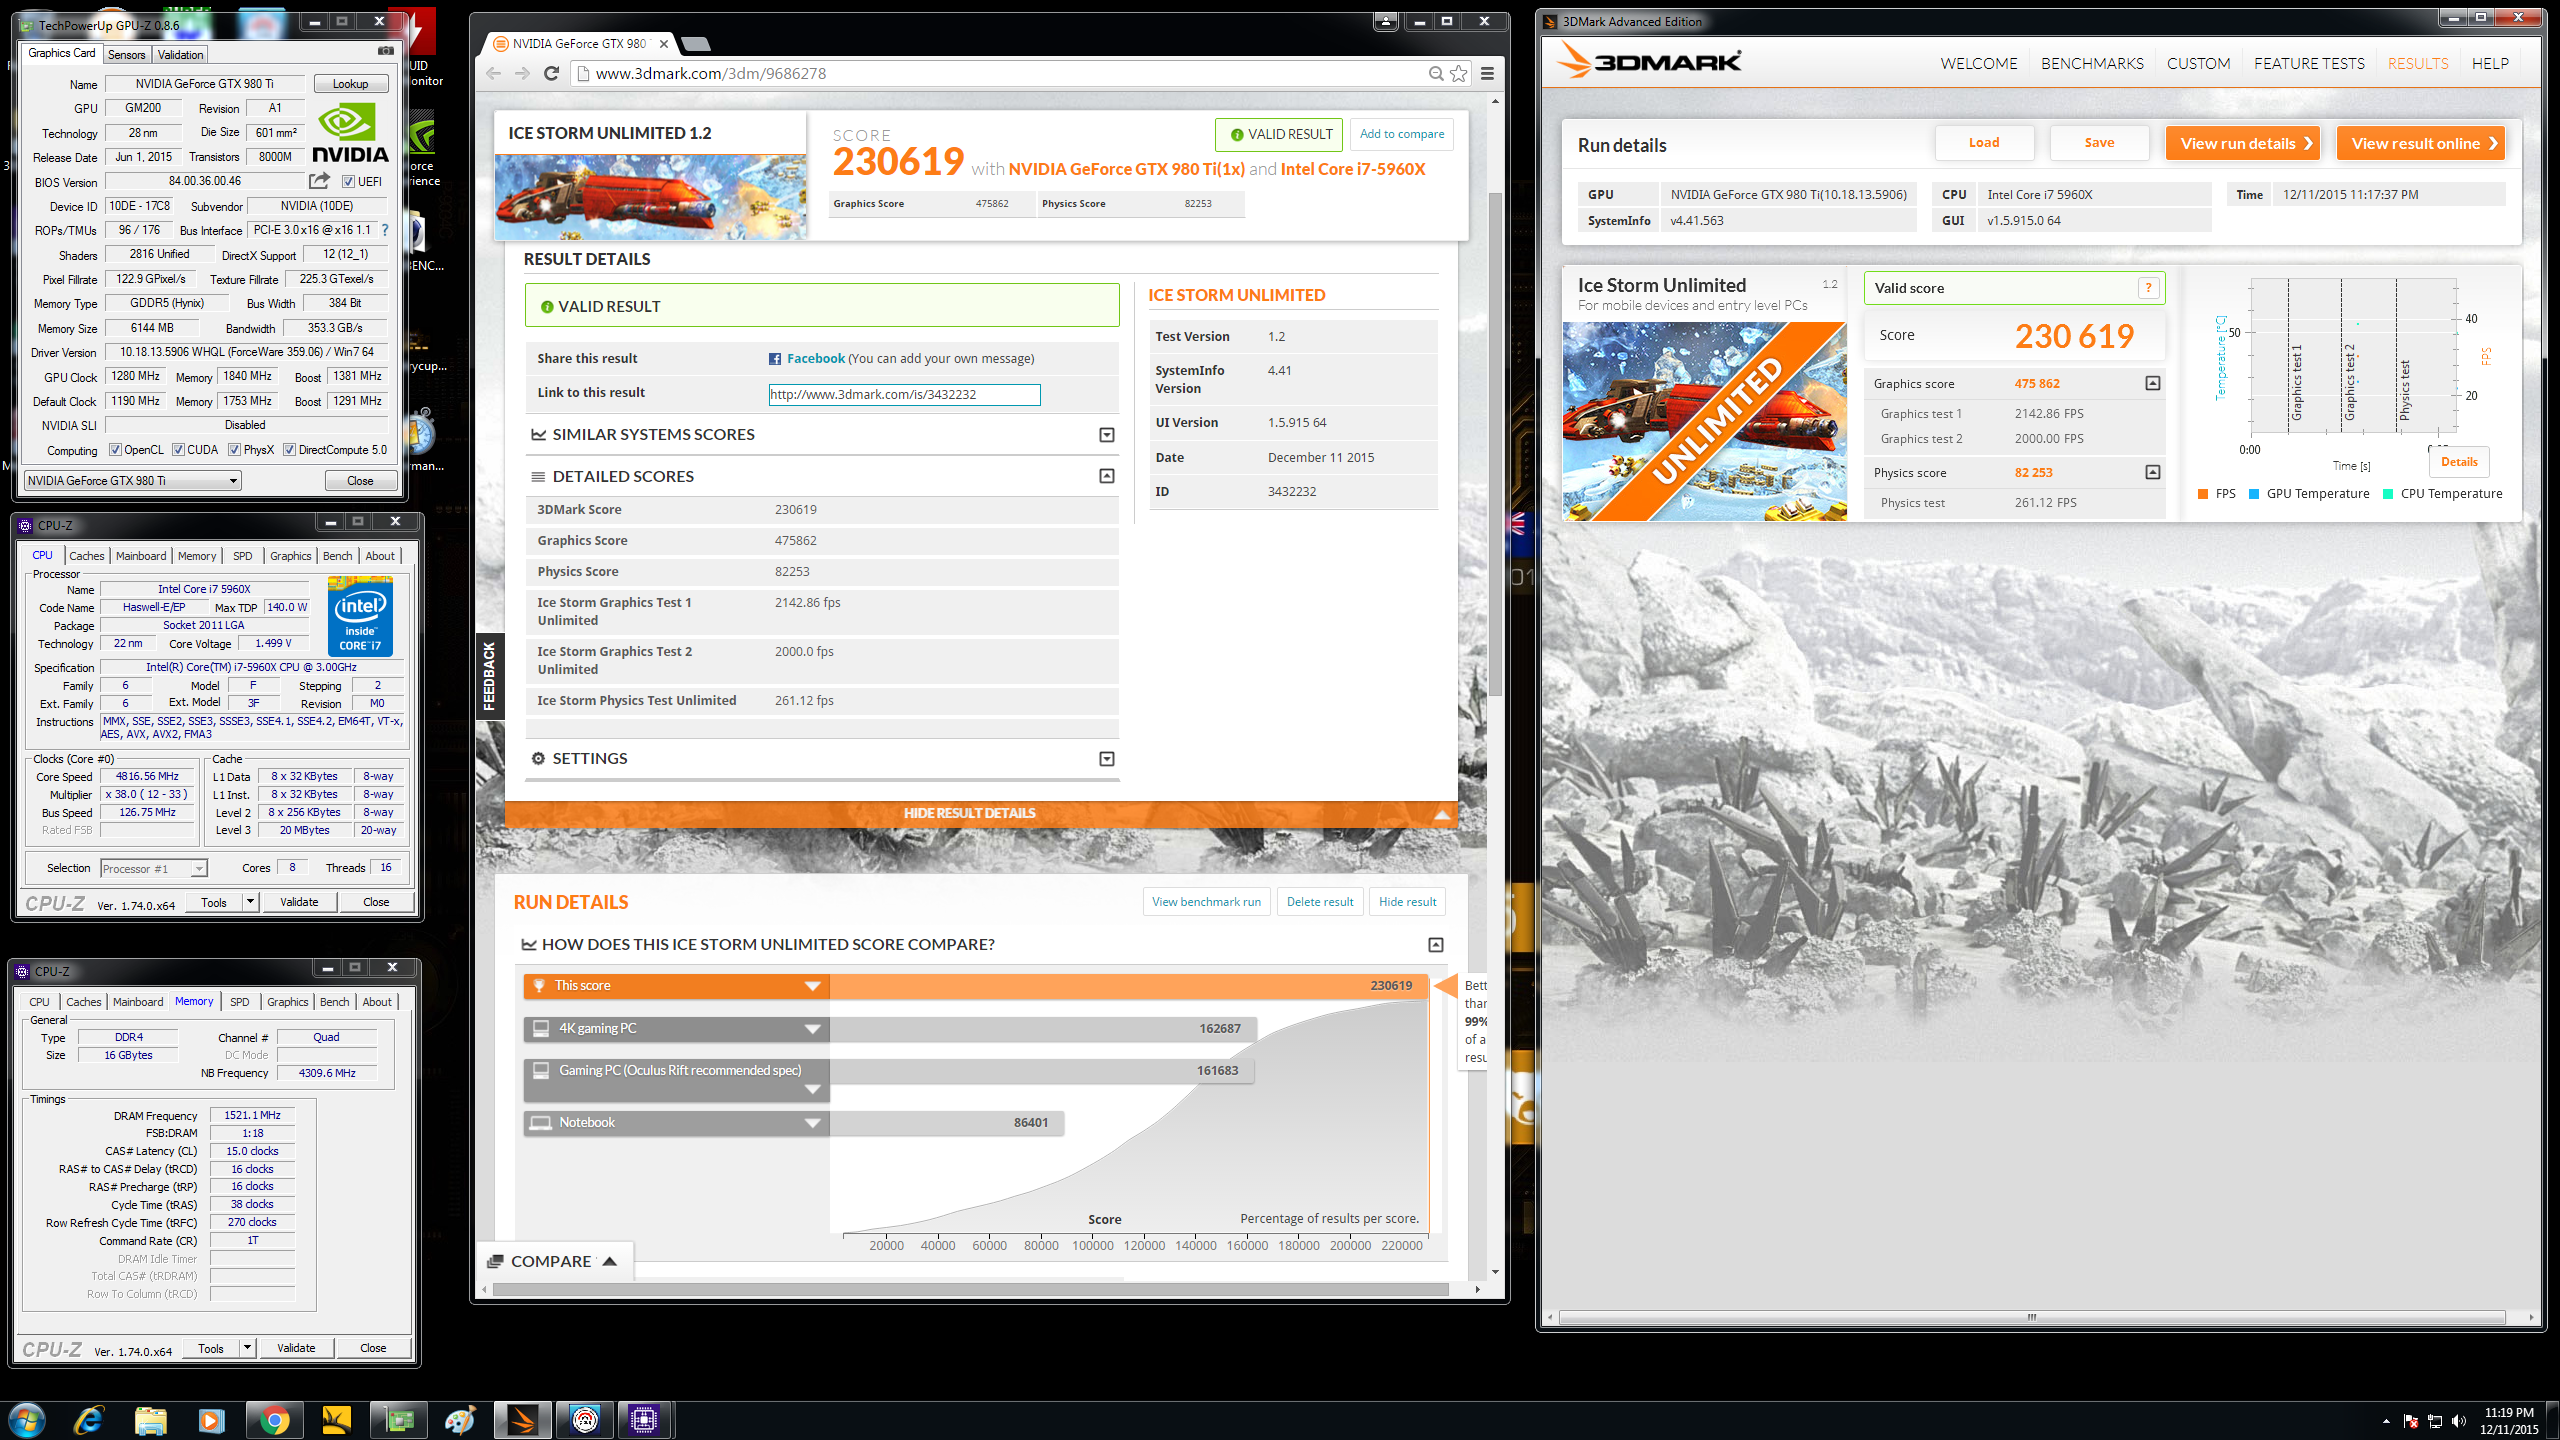Bookmark this page with the star icon

coord(1459,73)
